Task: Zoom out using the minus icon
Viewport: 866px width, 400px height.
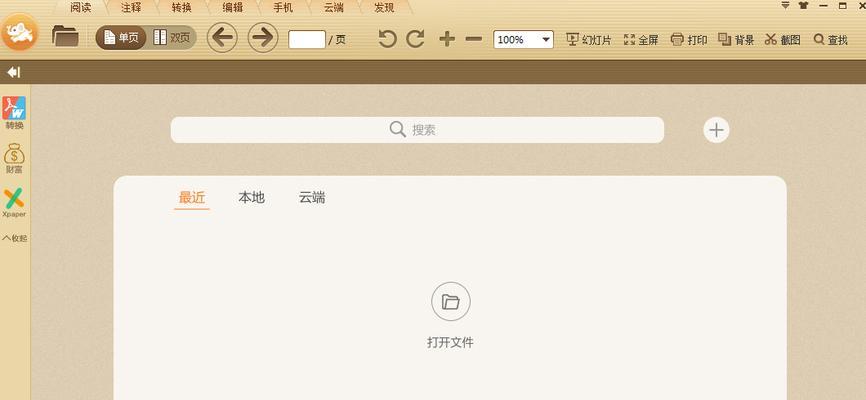Action: pos(473,39)
